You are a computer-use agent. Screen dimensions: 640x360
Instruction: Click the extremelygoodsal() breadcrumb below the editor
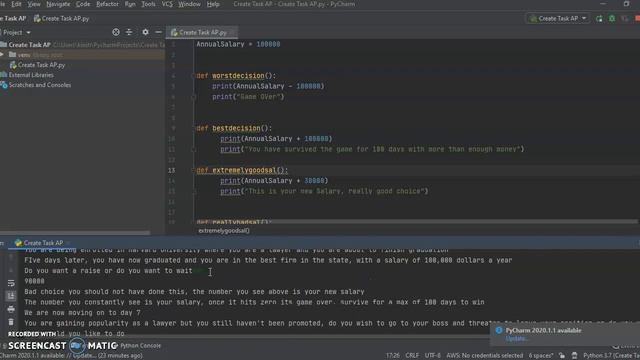(x=224, y=231)
